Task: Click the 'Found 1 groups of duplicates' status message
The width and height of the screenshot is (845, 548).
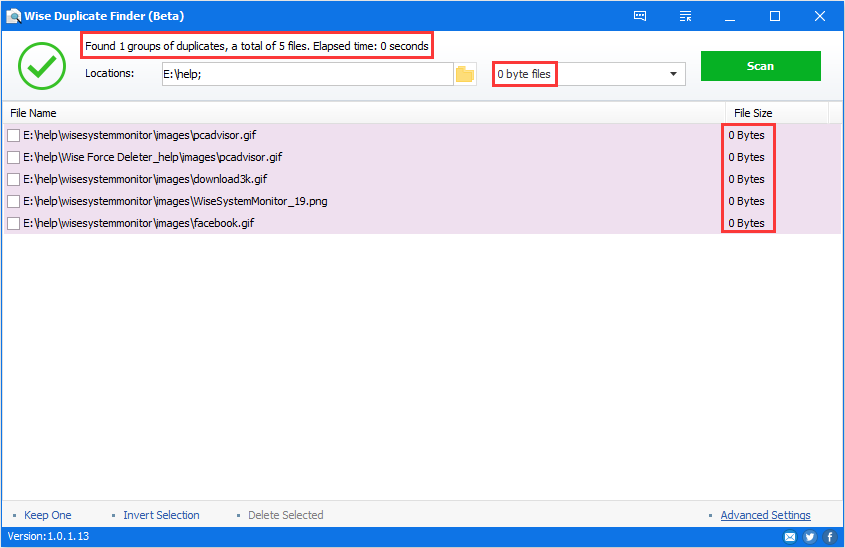Action: 257,46
